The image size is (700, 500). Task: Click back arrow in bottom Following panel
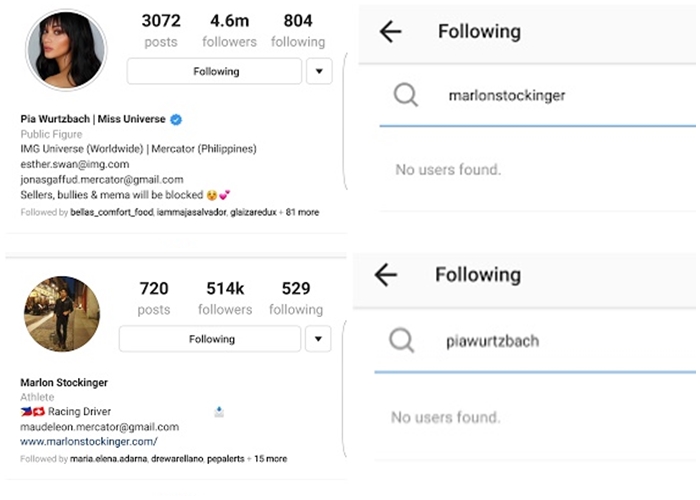coord(385,275)
